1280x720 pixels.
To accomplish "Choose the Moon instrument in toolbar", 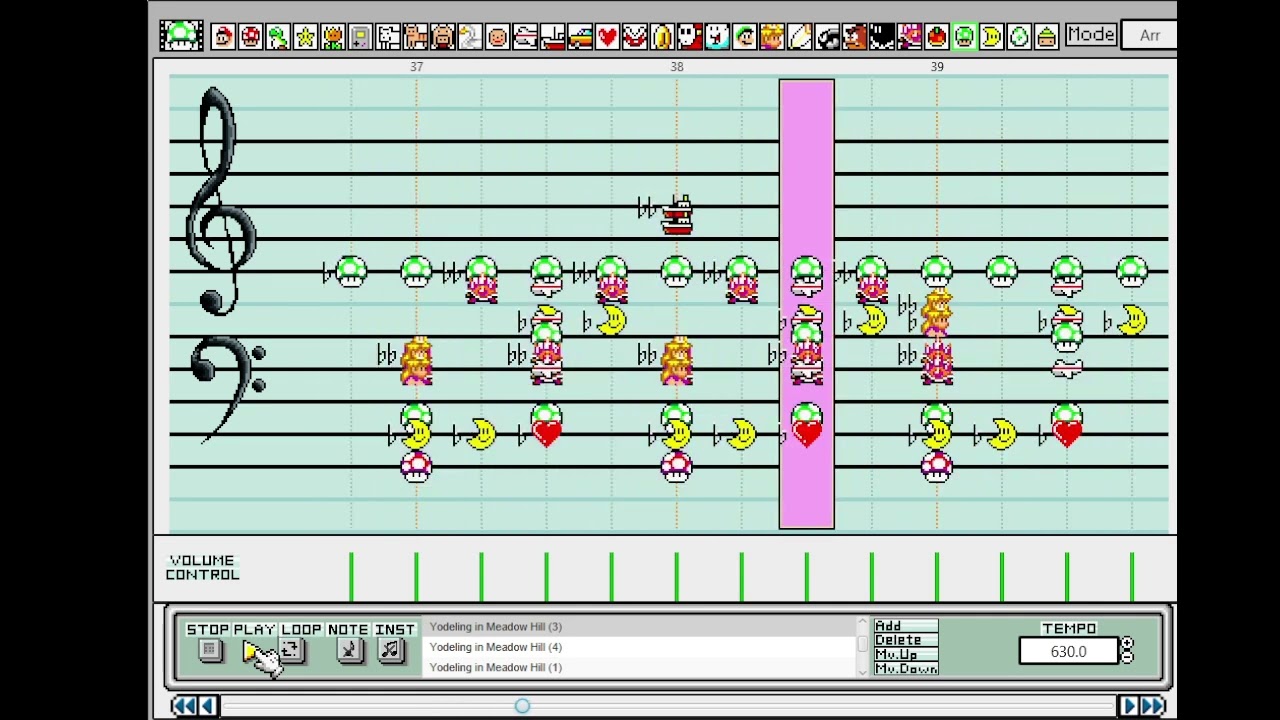I will (991, 37).
